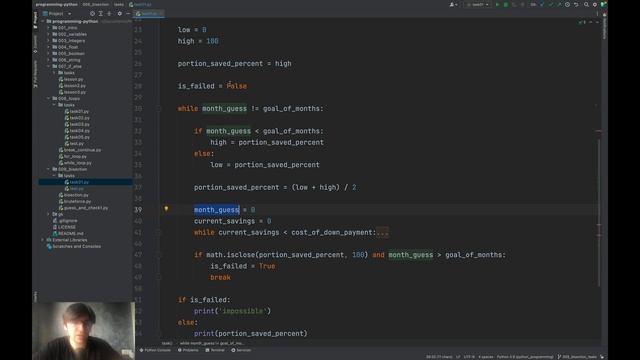This screenshot has width=640, height=360.
Task: Open while_loop.py file
Action: (x=75, y=163)
